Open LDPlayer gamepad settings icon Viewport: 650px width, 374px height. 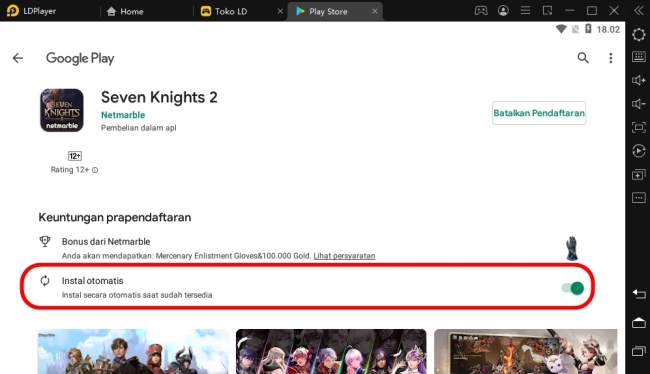click(x=481, y=10)
